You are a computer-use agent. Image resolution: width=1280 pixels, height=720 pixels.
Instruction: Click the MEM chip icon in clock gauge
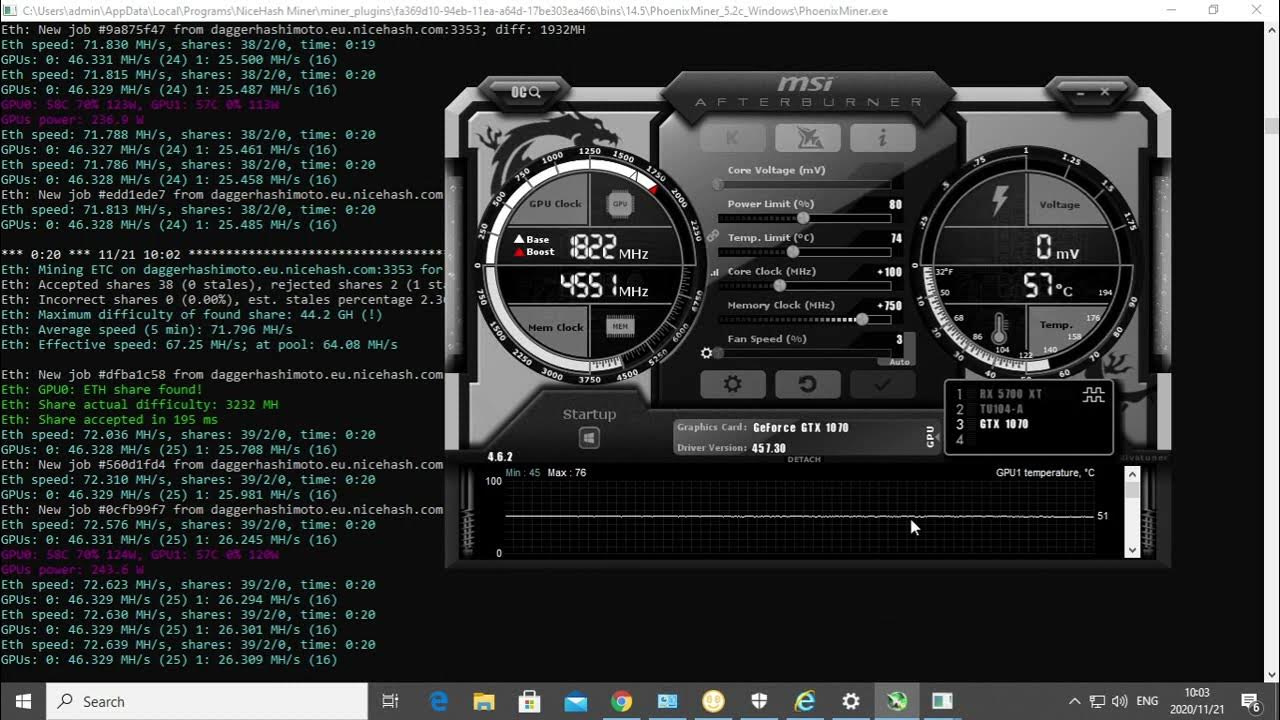(x=620, y=326)
